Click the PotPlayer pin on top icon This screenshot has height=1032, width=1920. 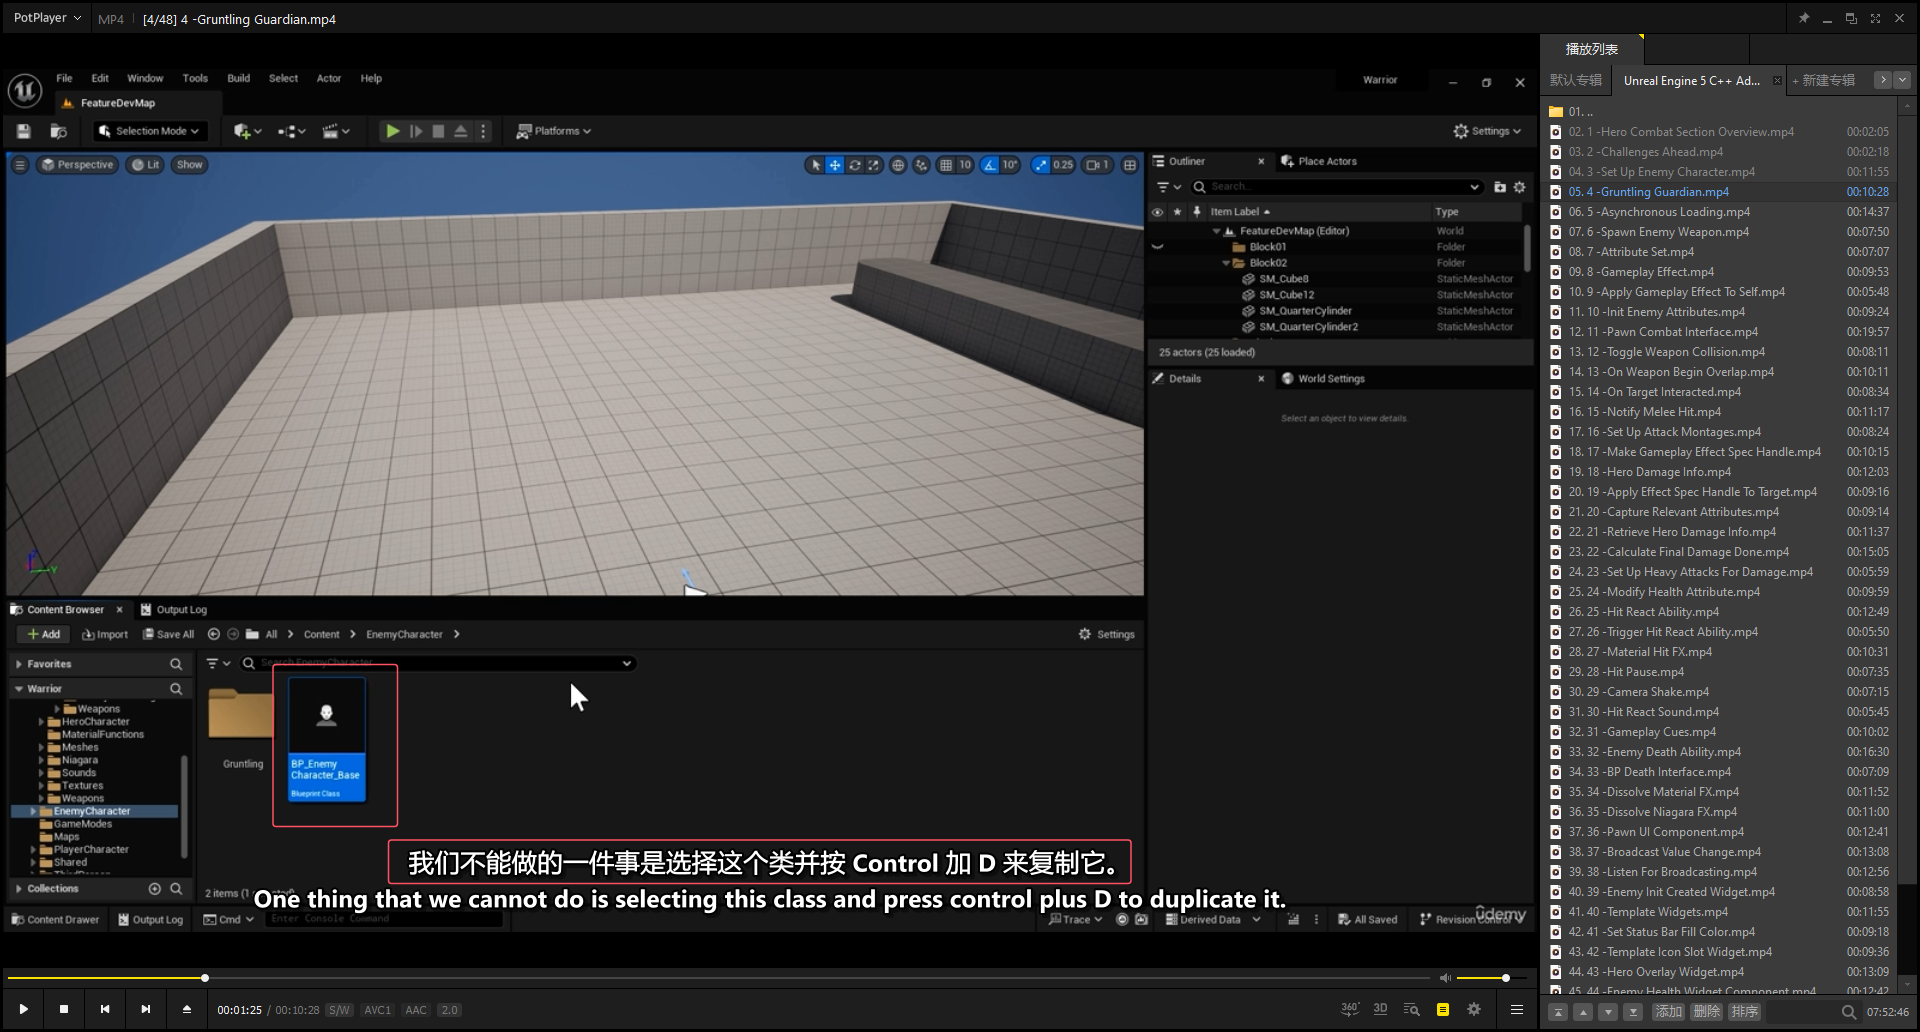(x=1804, y=18)
